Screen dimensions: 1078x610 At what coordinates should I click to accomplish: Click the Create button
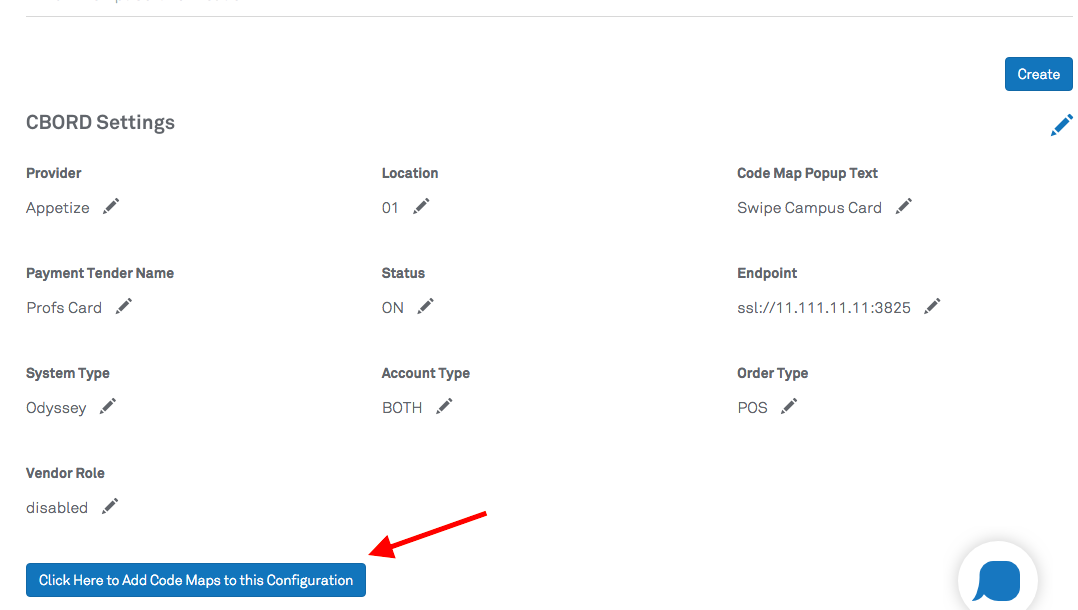pyautogui.click(x=1038, y=74)
